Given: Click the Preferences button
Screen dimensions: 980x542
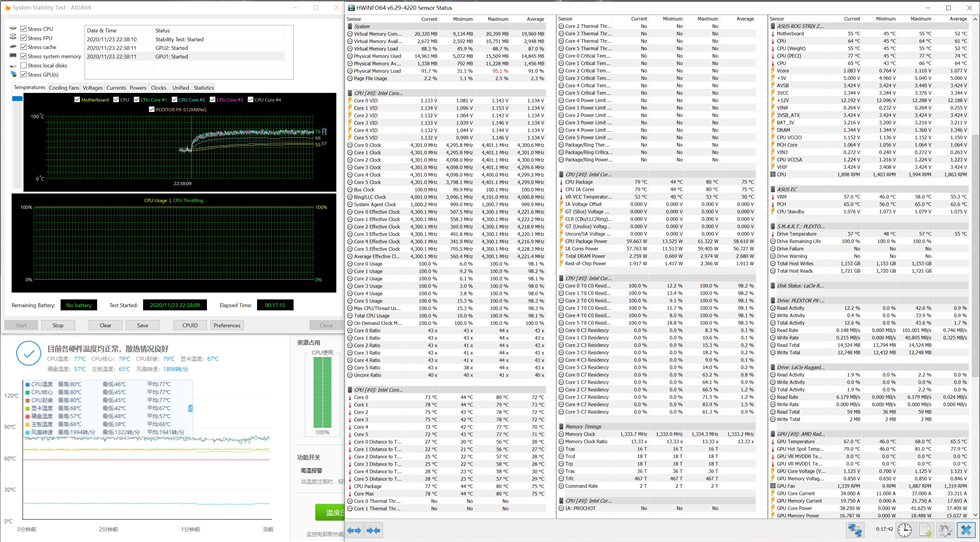Looking at the screenshot, I should click(227, 325).
